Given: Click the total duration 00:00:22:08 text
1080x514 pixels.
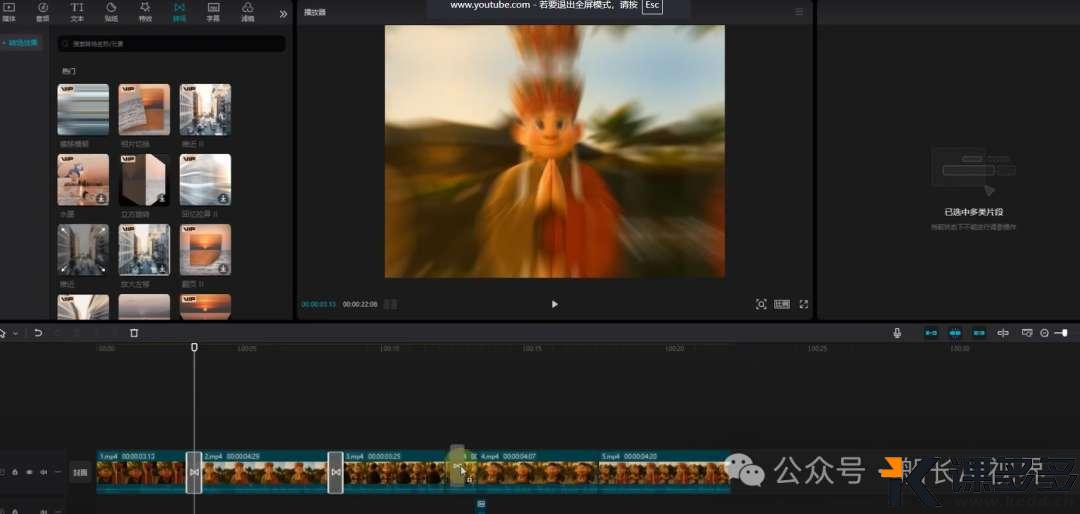Looking at the screenshot, I should click(360, 304).
